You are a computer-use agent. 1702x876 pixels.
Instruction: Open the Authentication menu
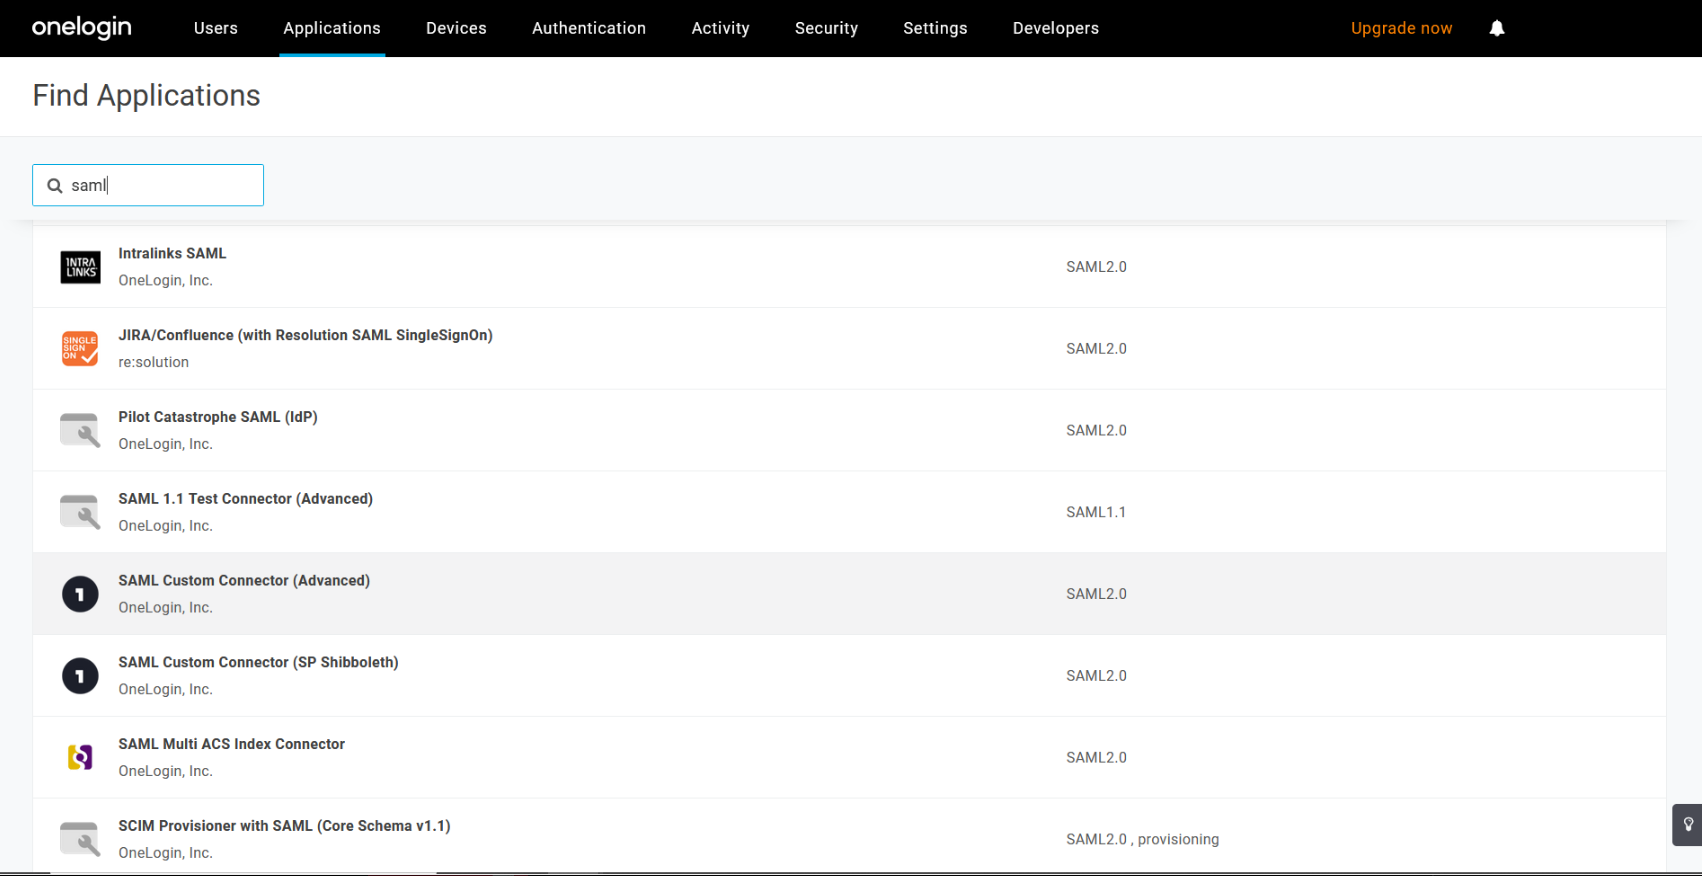589,28
